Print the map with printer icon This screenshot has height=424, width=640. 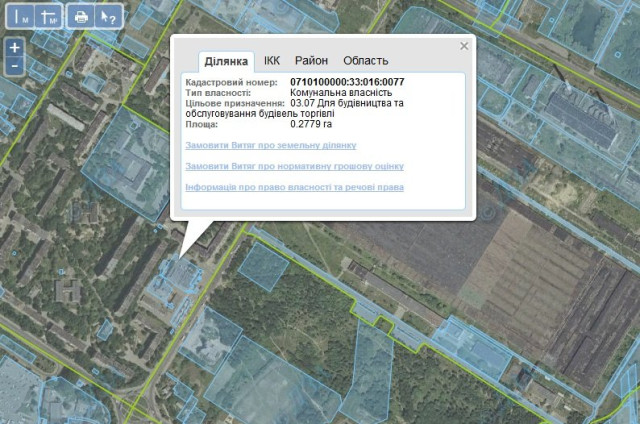click(81, 16)
